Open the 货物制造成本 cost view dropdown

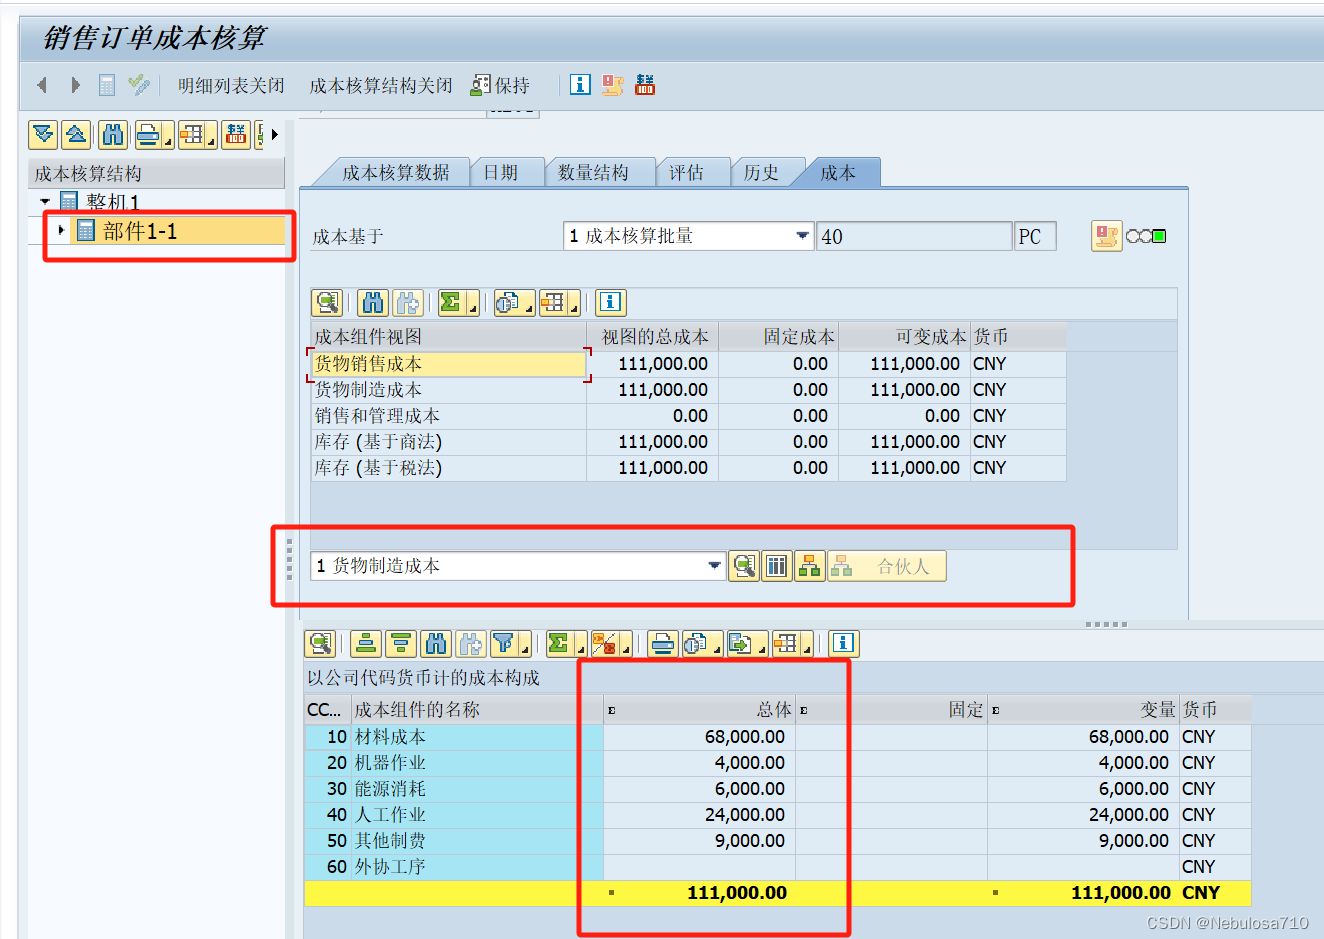click(x=714, y=565)
